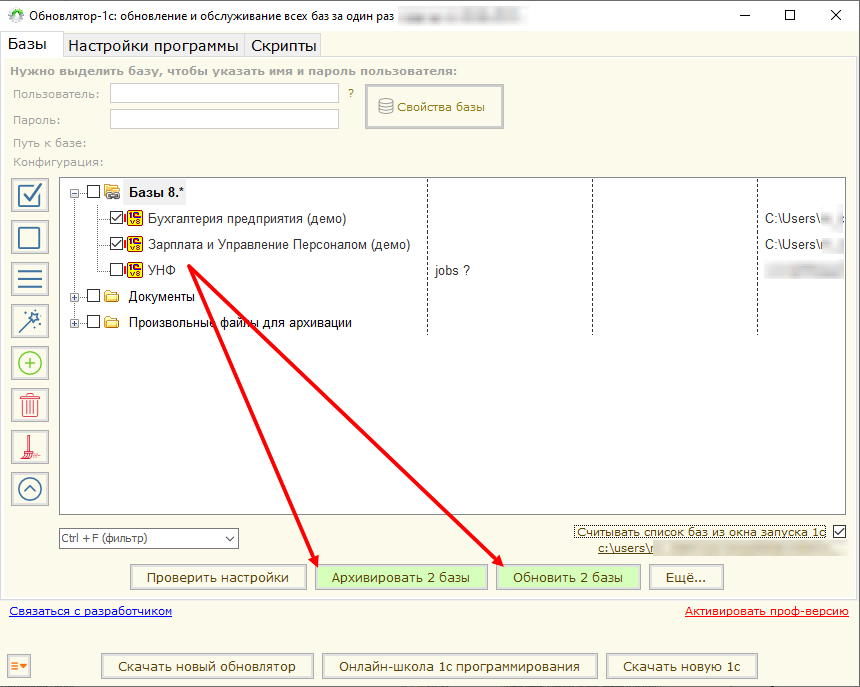Screen dimensions: 860x687
Task: Minimize the Обновлятор-1с window
Action: coord(745,15)
